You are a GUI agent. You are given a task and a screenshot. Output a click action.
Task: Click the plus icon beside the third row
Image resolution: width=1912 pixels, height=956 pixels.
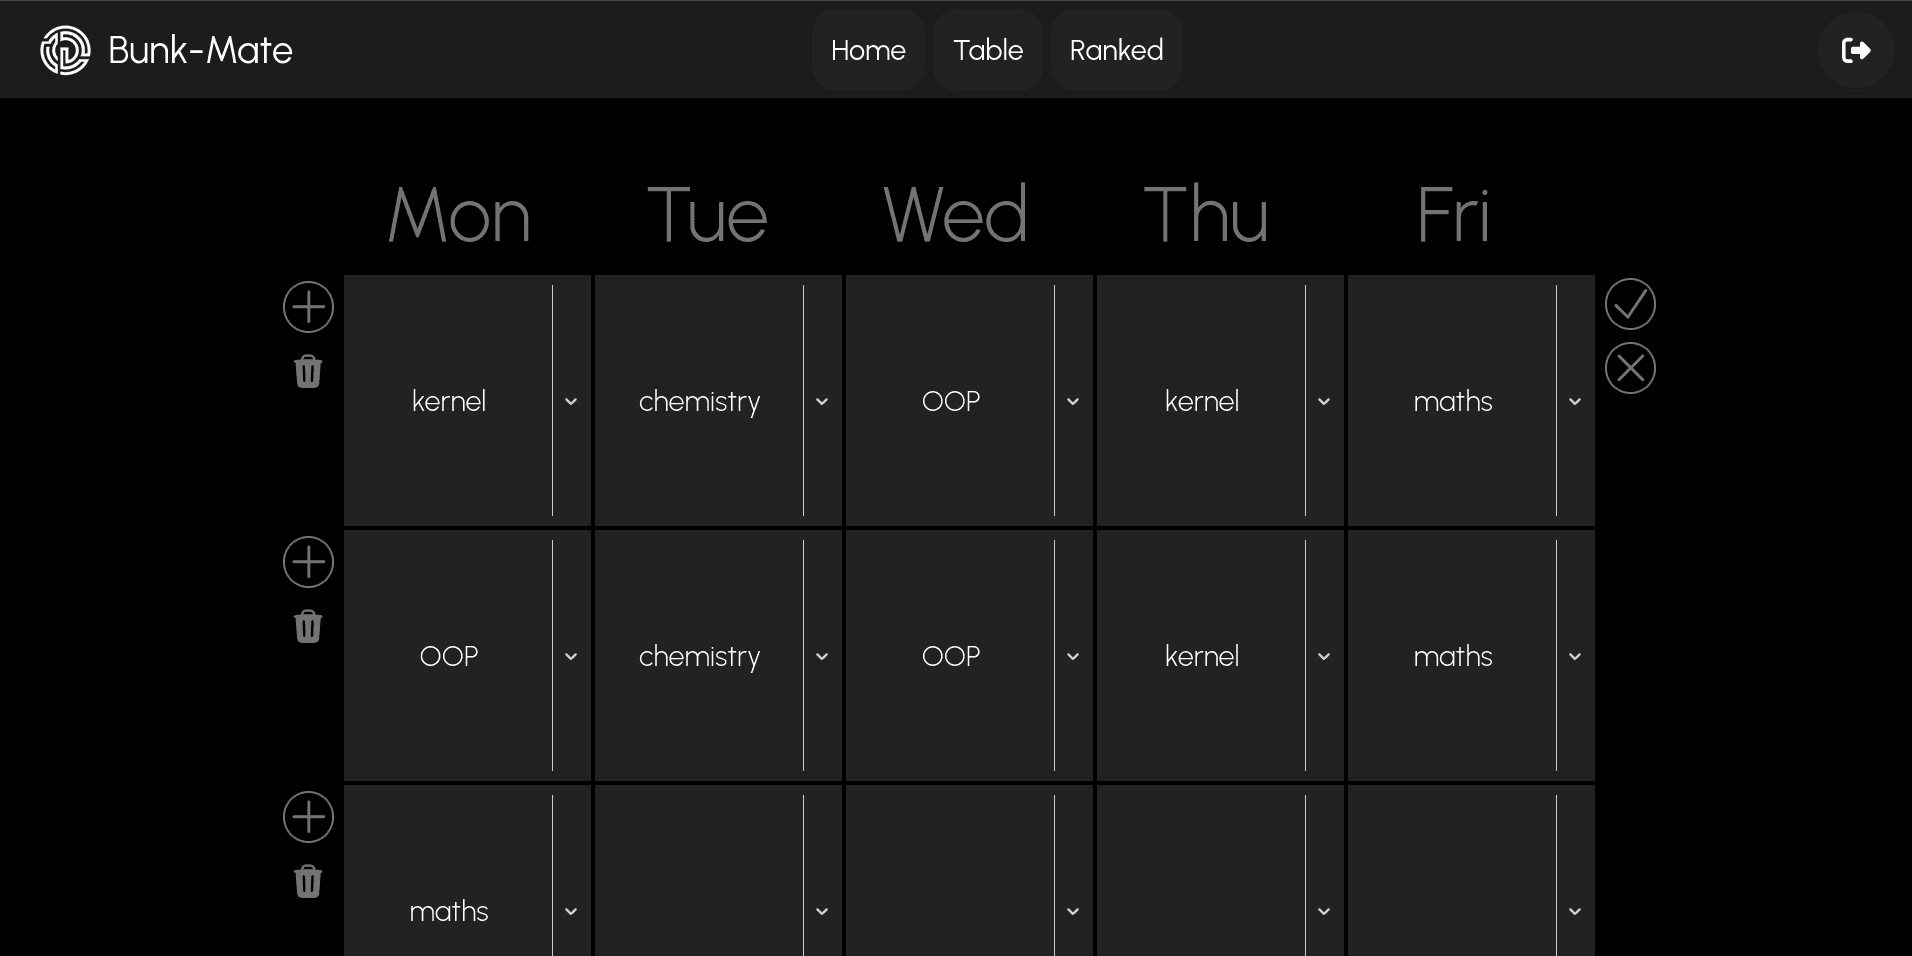point(308,817)
